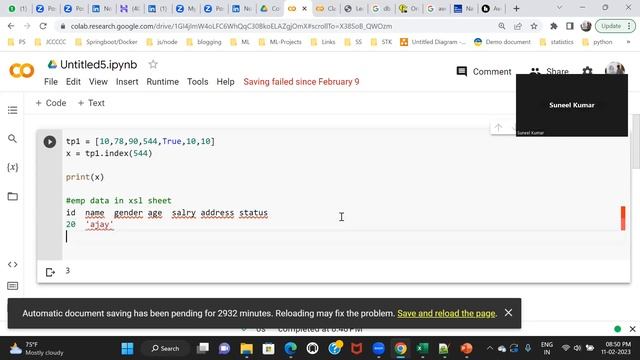Click the comment #emp data in xsl sheet
Screen dimensions: 640x360
point(118,201)
